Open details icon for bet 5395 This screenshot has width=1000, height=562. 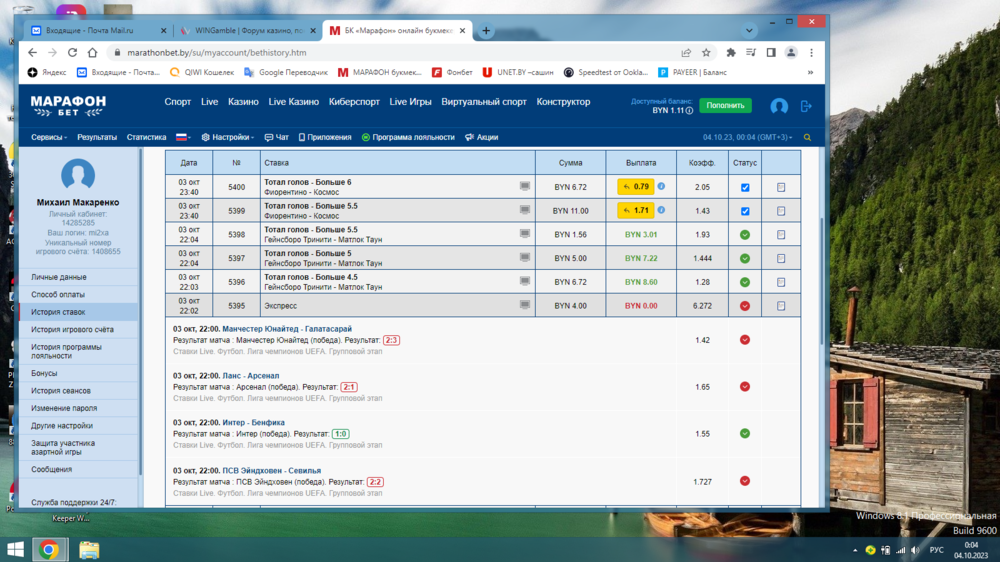(781, 306)
